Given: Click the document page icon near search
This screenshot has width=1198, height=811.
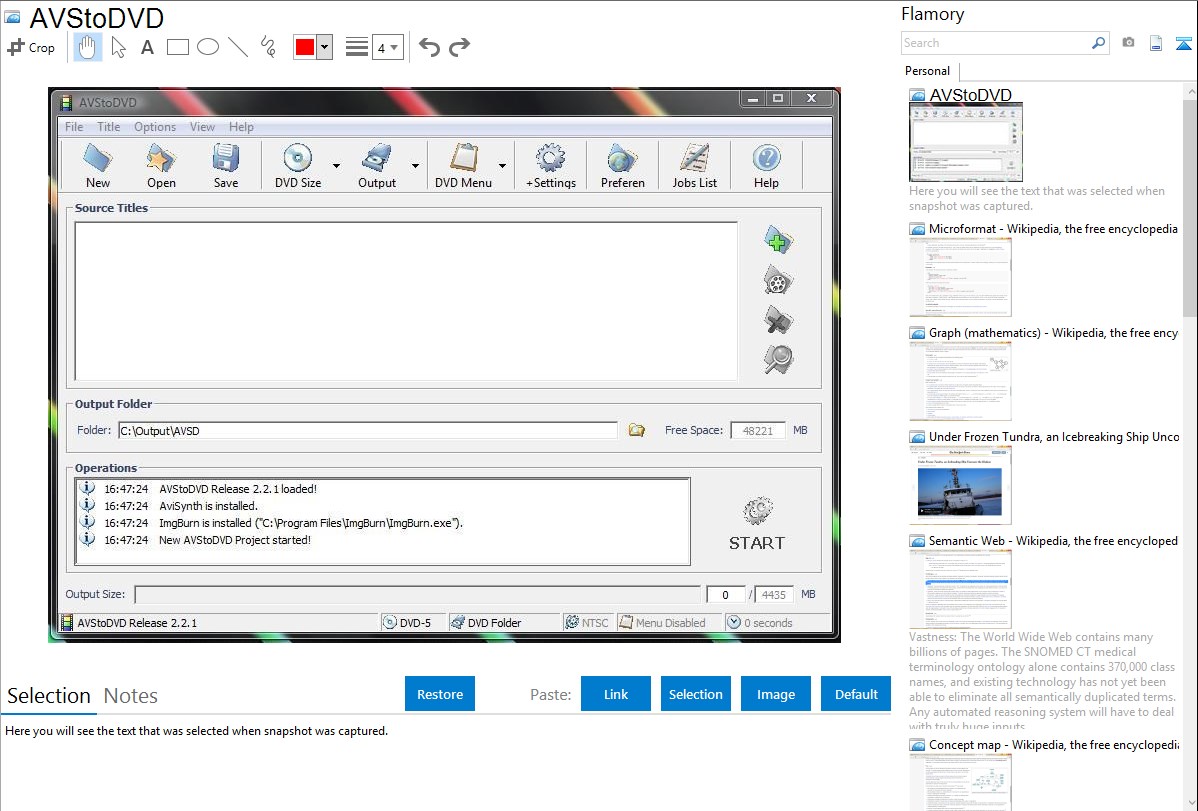Looking at the screenshot, I should click(x=1156, y=43).
